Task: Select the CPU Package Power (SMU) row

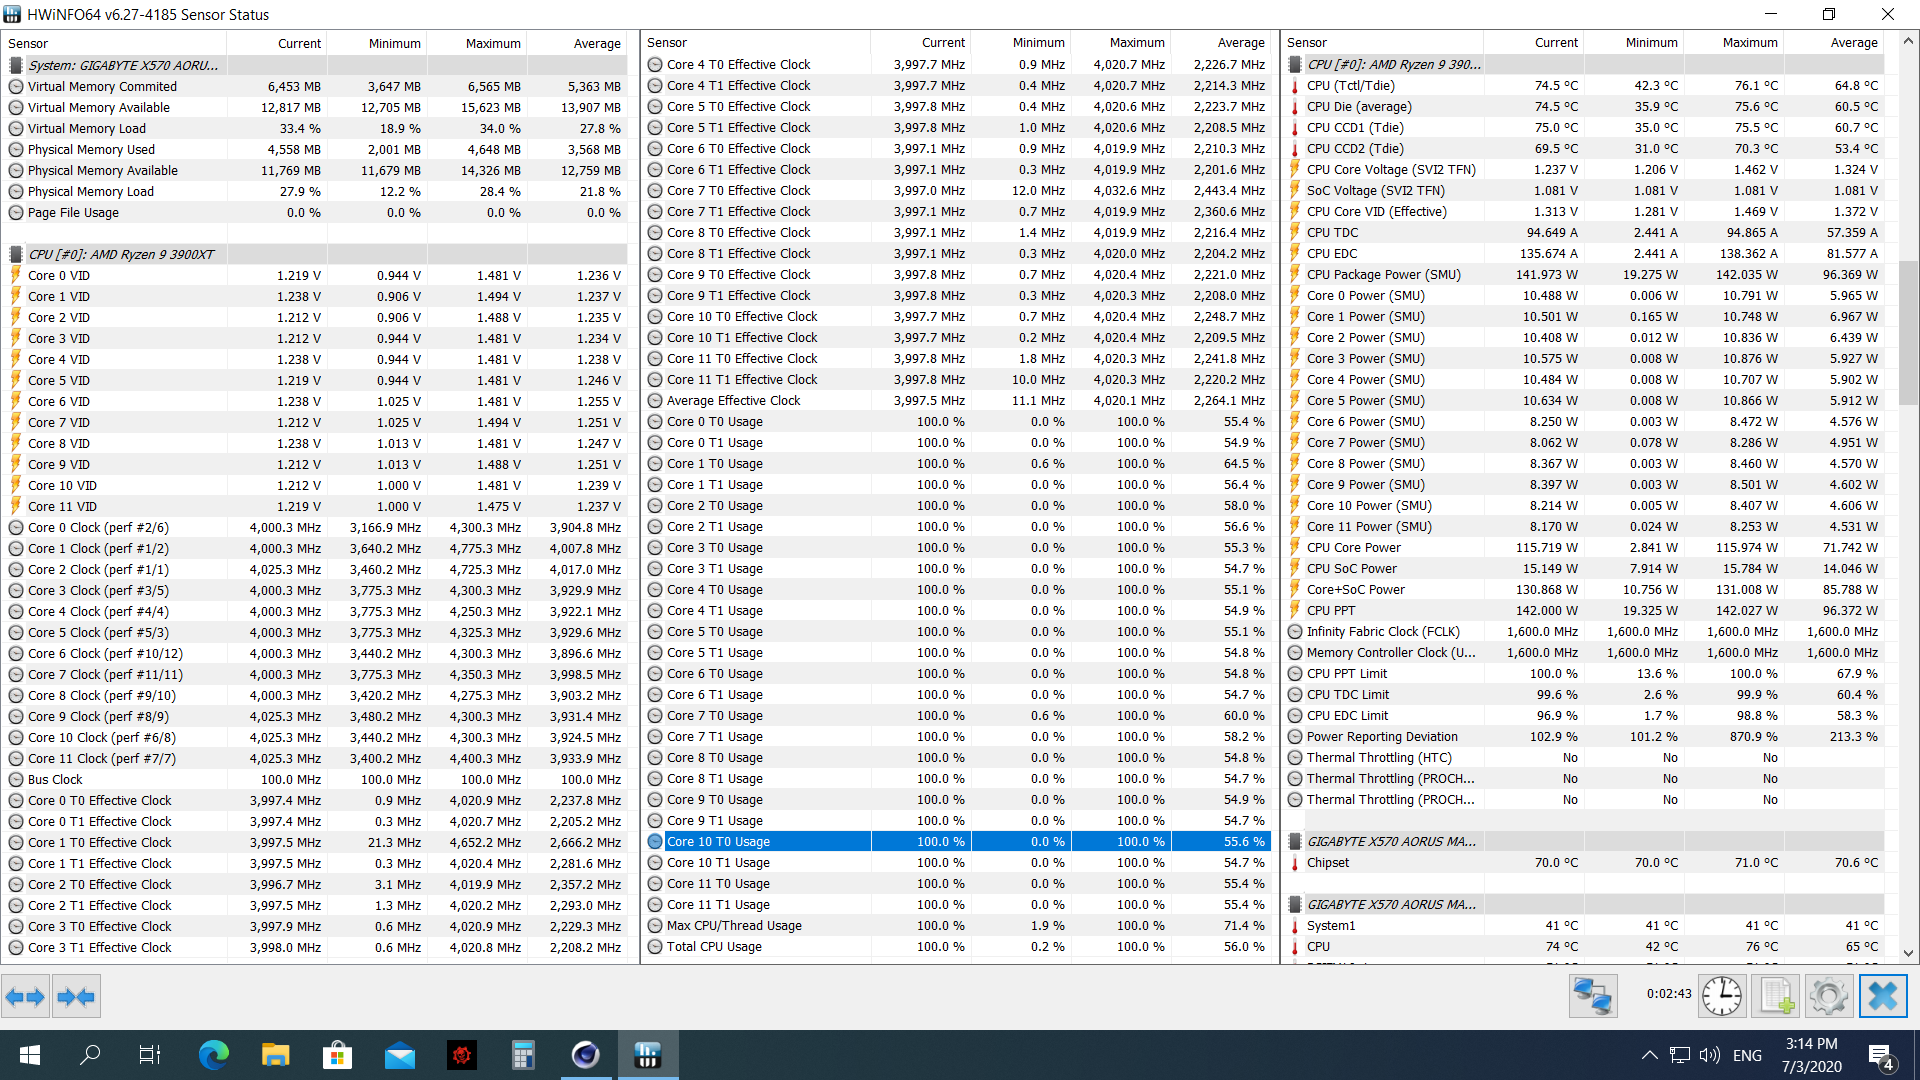Action: [x=1585, y=274]
